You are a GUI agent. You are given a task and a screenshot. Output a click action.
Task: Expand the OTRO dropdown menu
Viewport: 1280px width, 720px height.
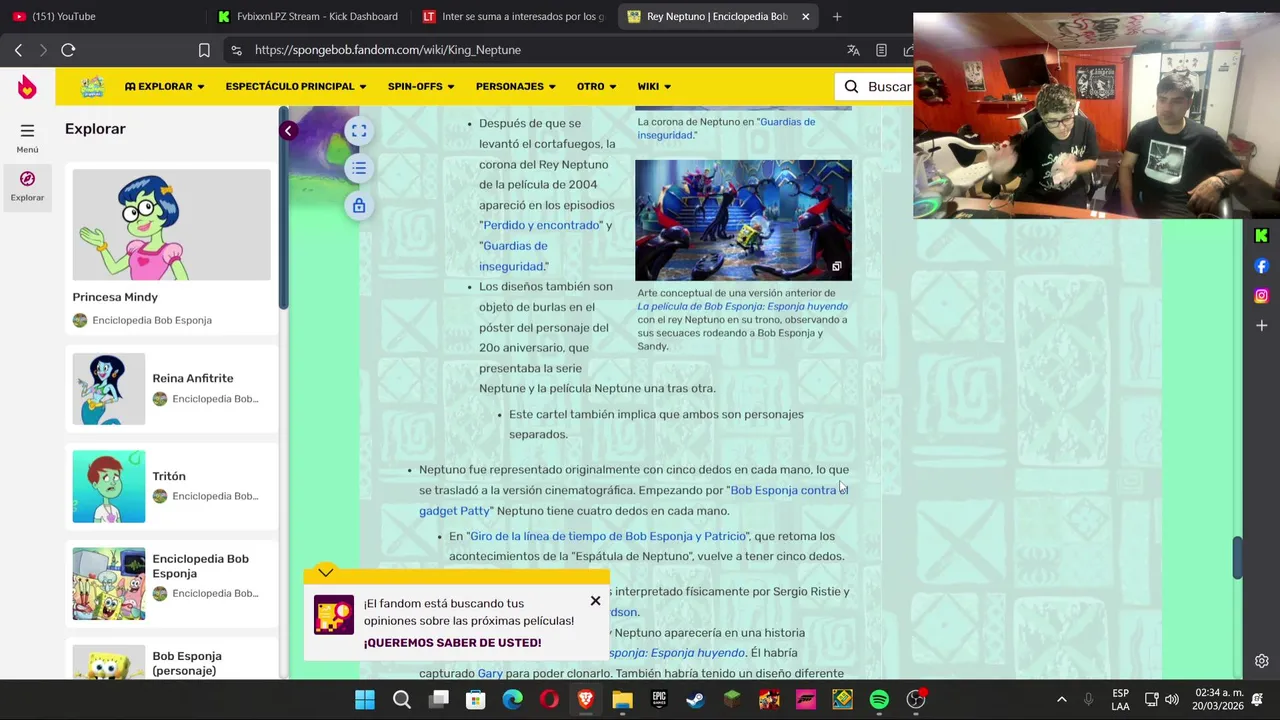597,87
